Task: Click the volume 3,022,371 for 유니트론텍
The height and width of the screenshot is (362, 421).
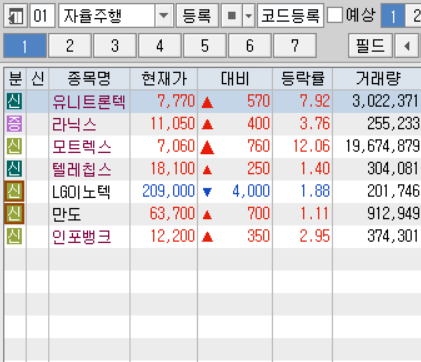Action: (x=386, y=101)
